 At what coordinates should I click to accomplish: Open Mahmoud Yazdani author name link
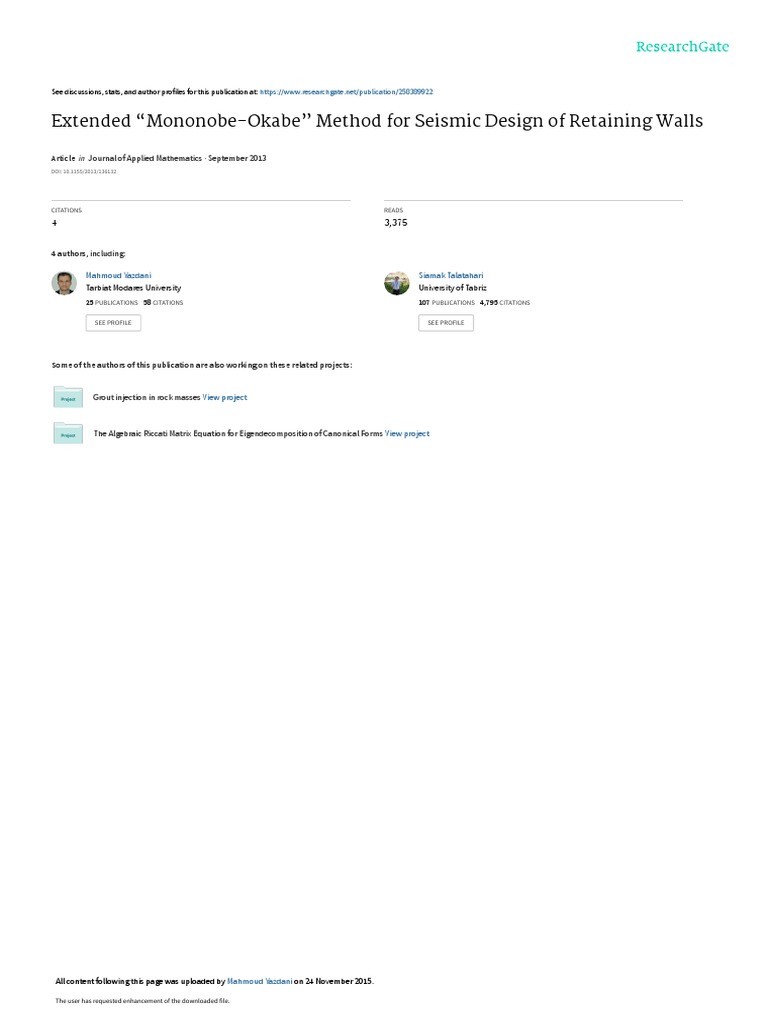click(118, 276)
